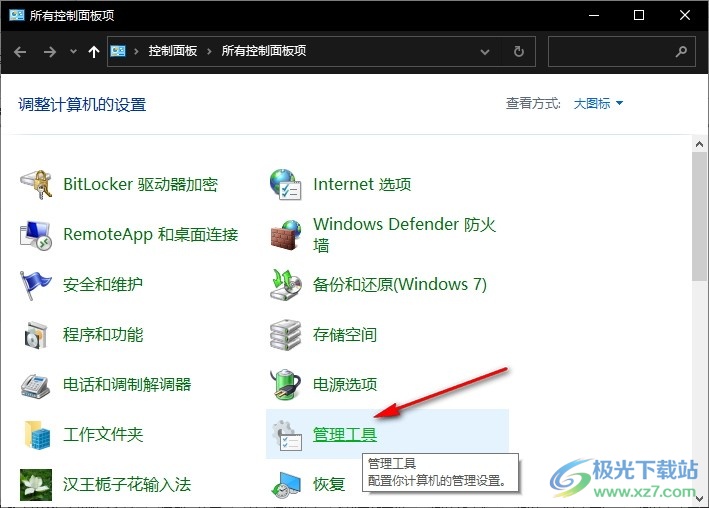Open the recent locations dropdown arrow
Viewport: 709px width, 508px height.
pyautogui.click(x=73, y=52)
